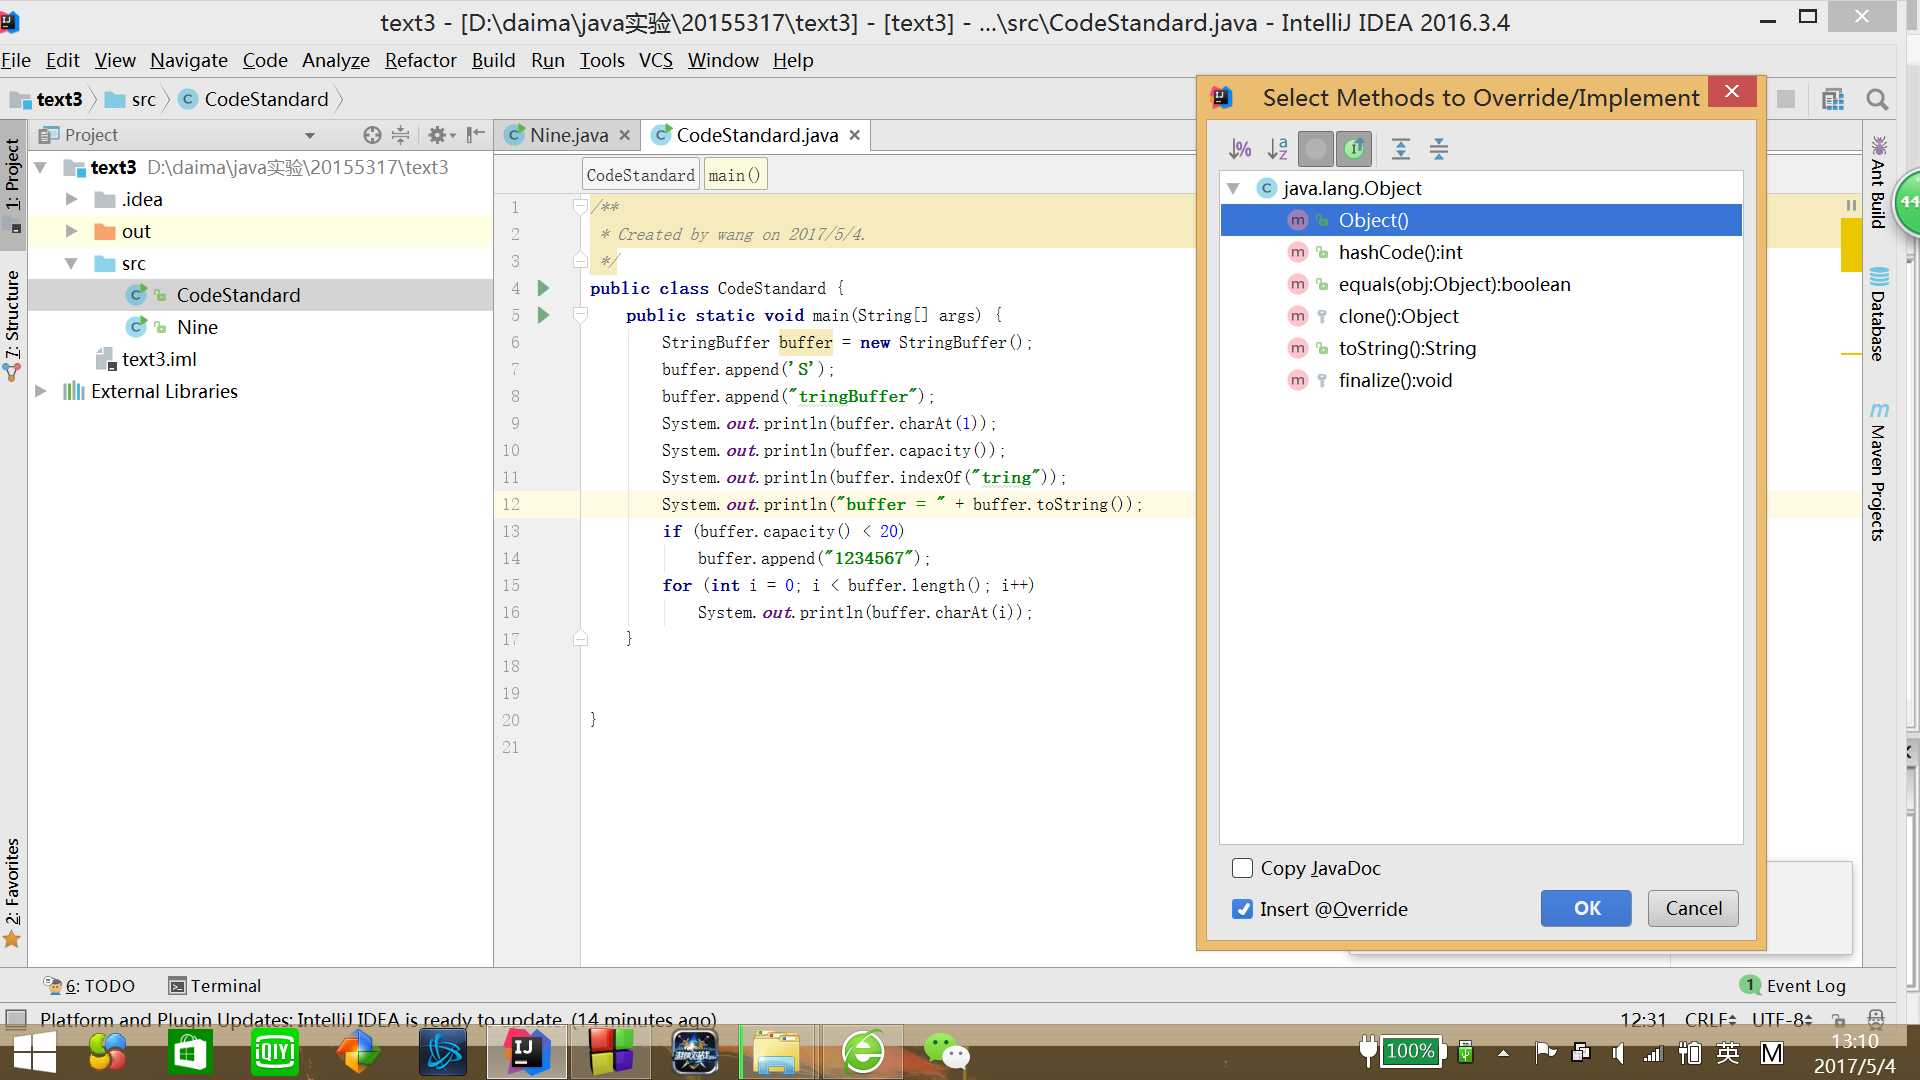
Task: Open the Database side panel
Action: coord(1879,315)
